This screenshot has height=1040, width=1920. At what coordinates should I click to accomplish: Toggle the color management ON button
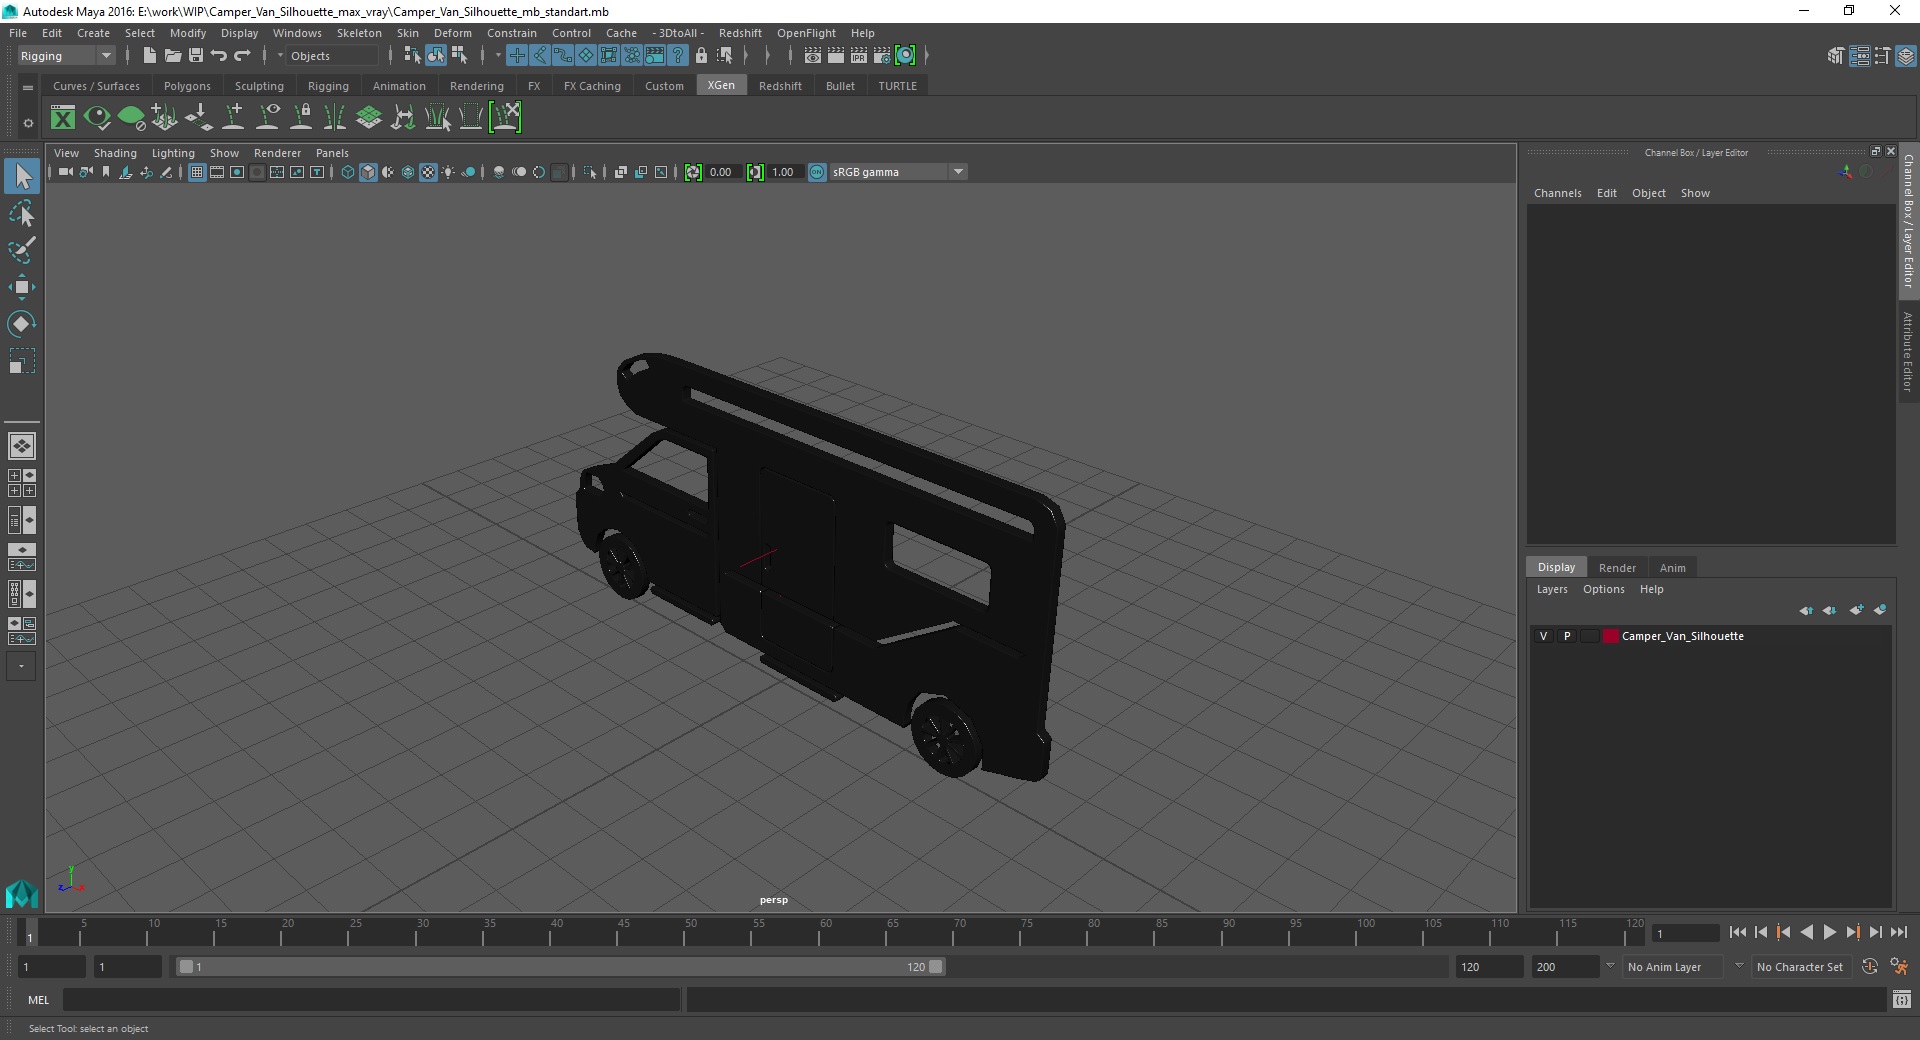817,172
